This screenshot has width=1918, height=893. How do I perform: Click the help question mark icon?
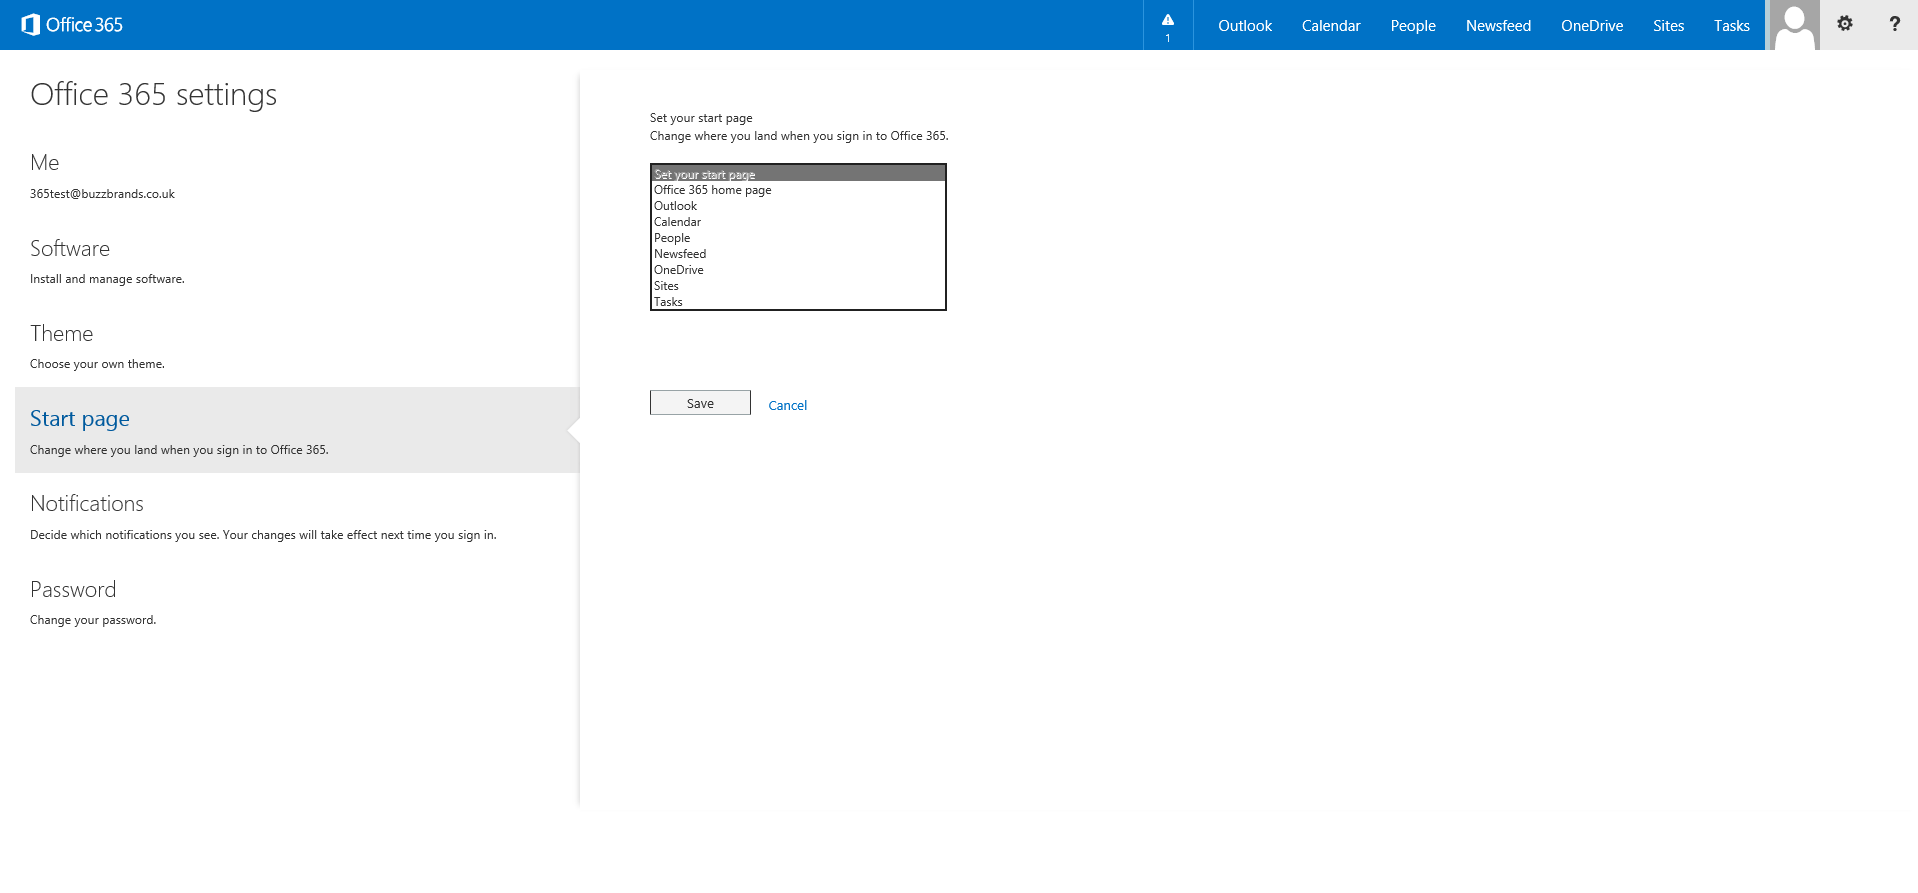pos(1894,24)
